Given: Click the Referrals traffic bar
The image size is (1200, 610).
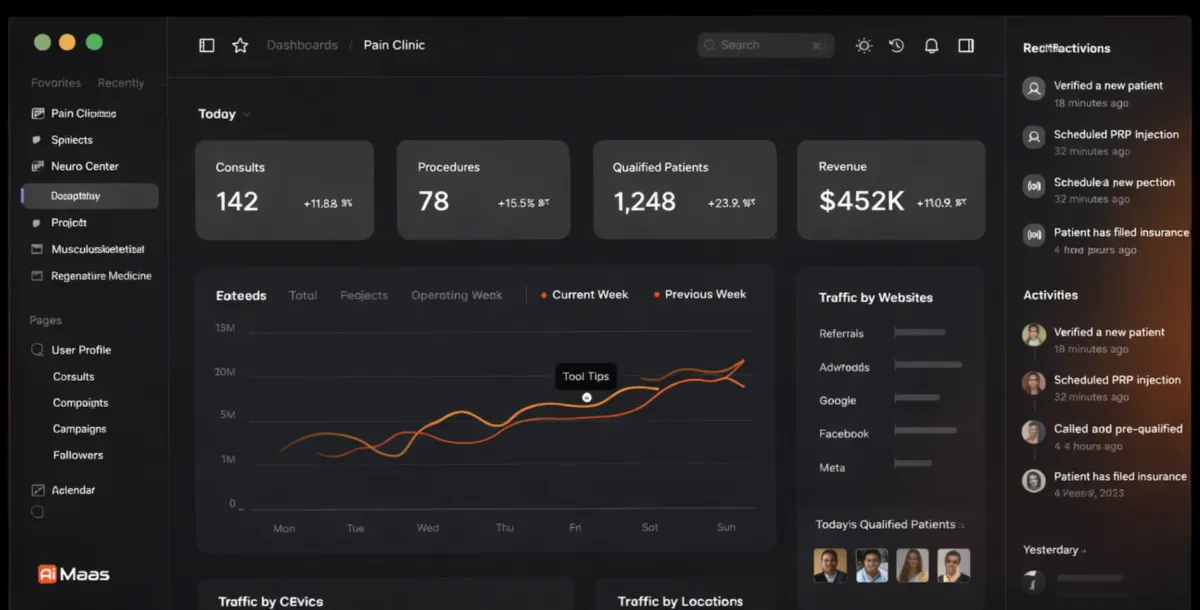Looking at the screenshot, I should pyautogui.click(x=920, y=331).
